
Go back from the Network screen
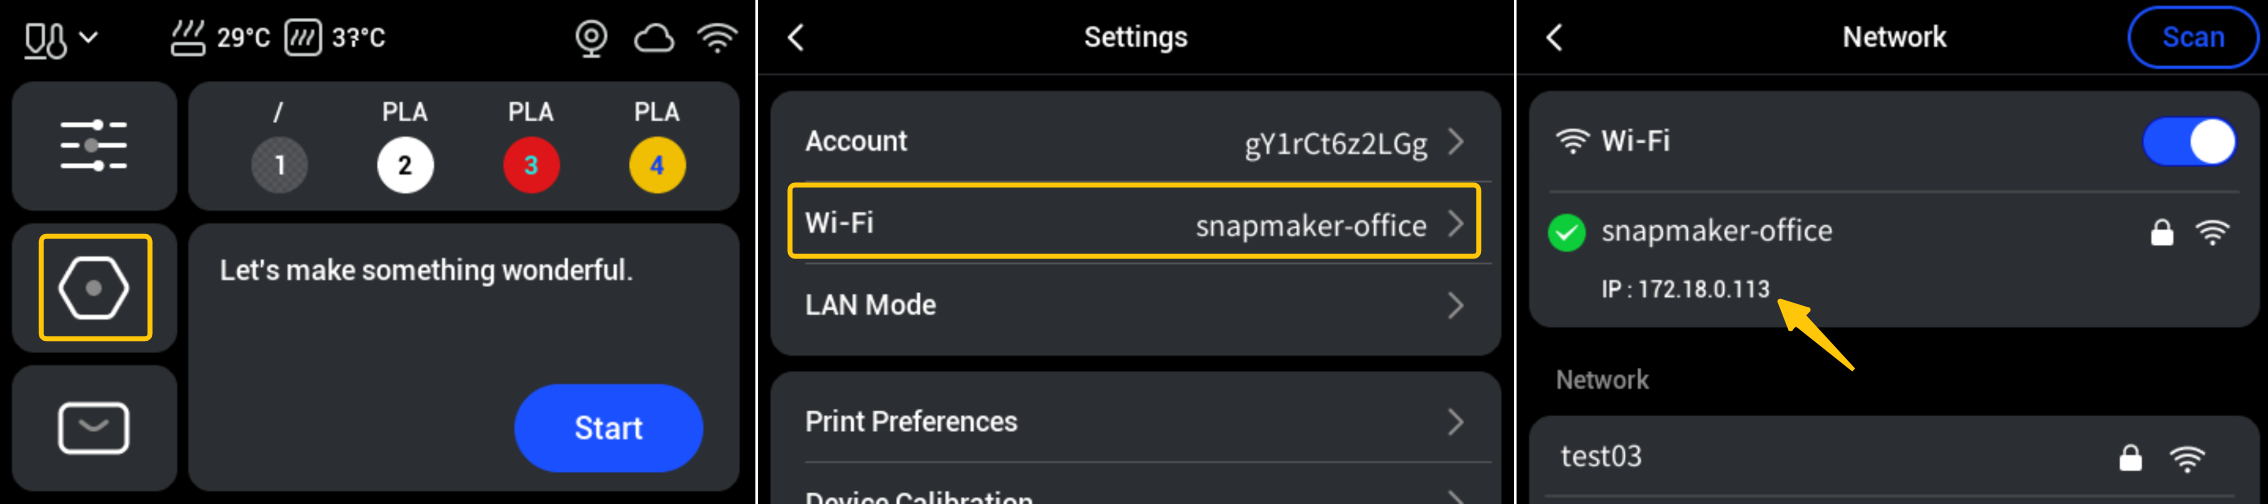click(1554, 38)
